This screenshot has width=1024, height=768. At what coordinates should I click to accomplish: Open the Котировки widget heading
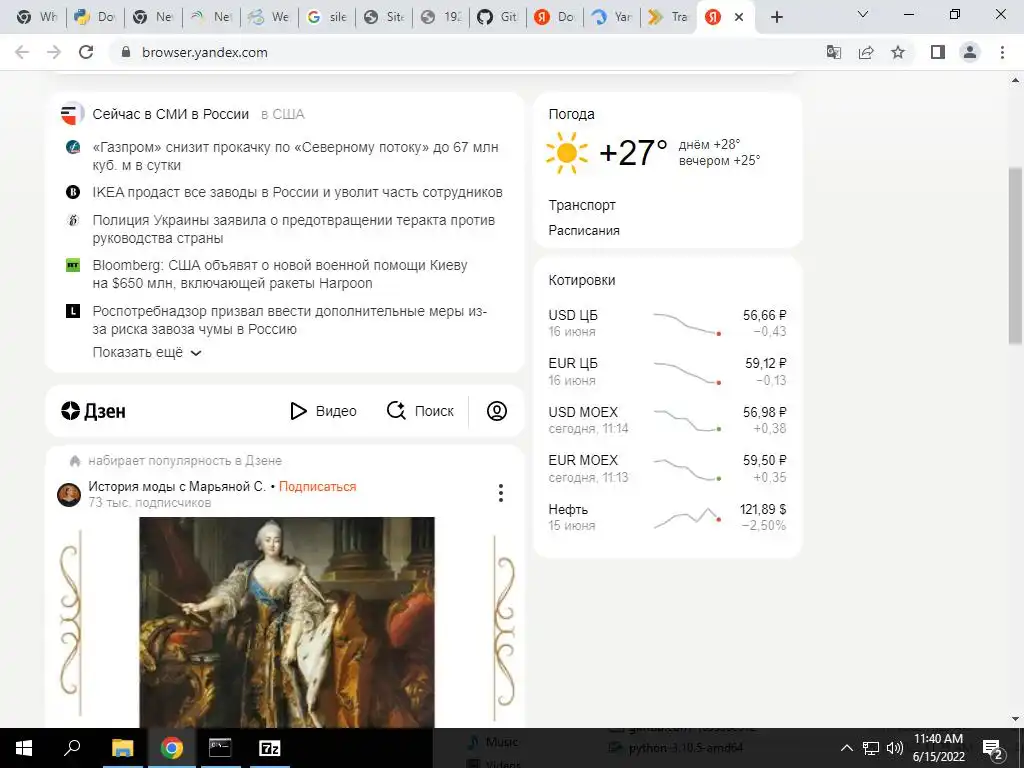[x=582, y=280]
